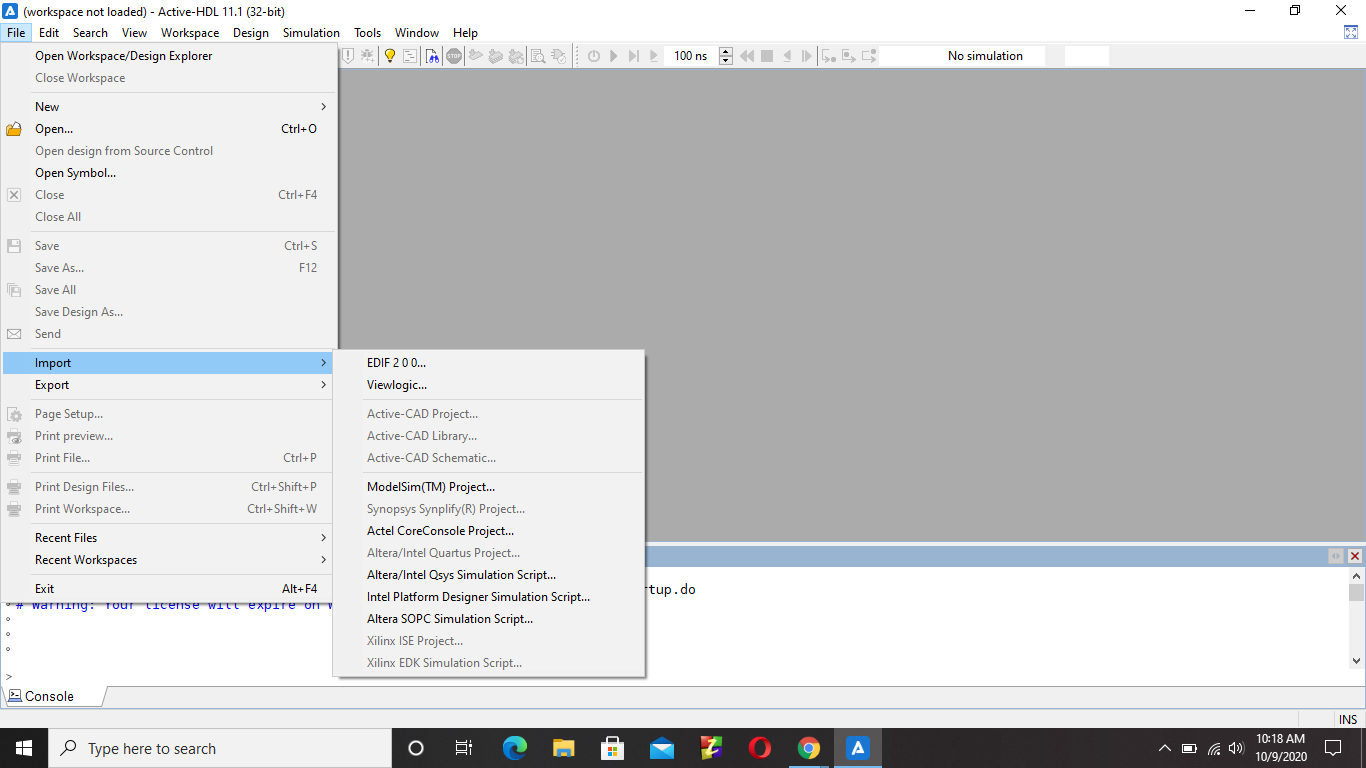This screenshot has height=768, width=1366.
Task: Open the notification center icon
Action: coord(1332,748)
